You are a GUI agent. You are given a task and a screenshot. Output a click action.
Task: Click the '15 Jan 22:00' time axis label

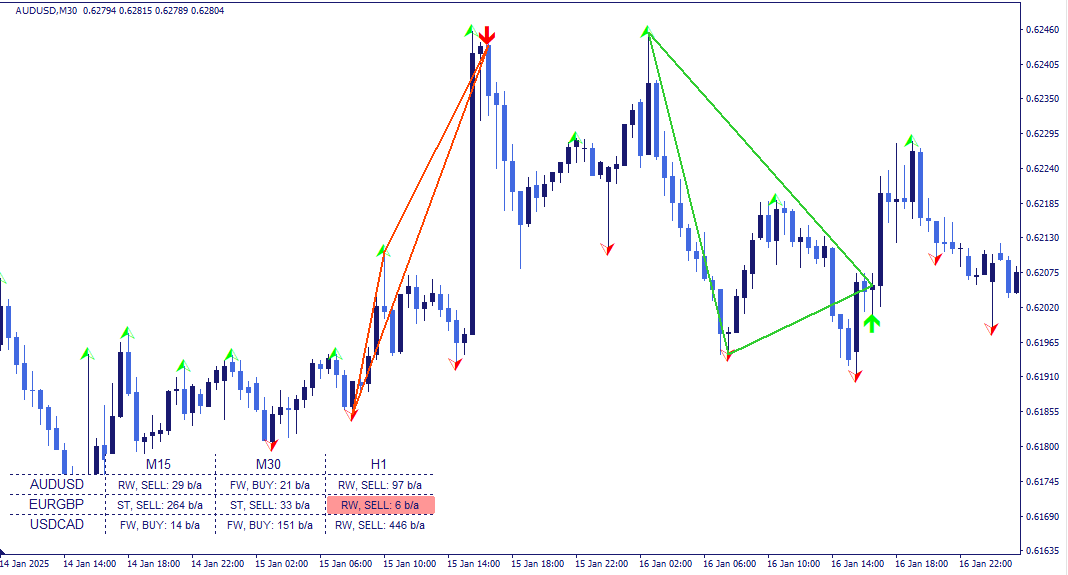tap(601, 564)
